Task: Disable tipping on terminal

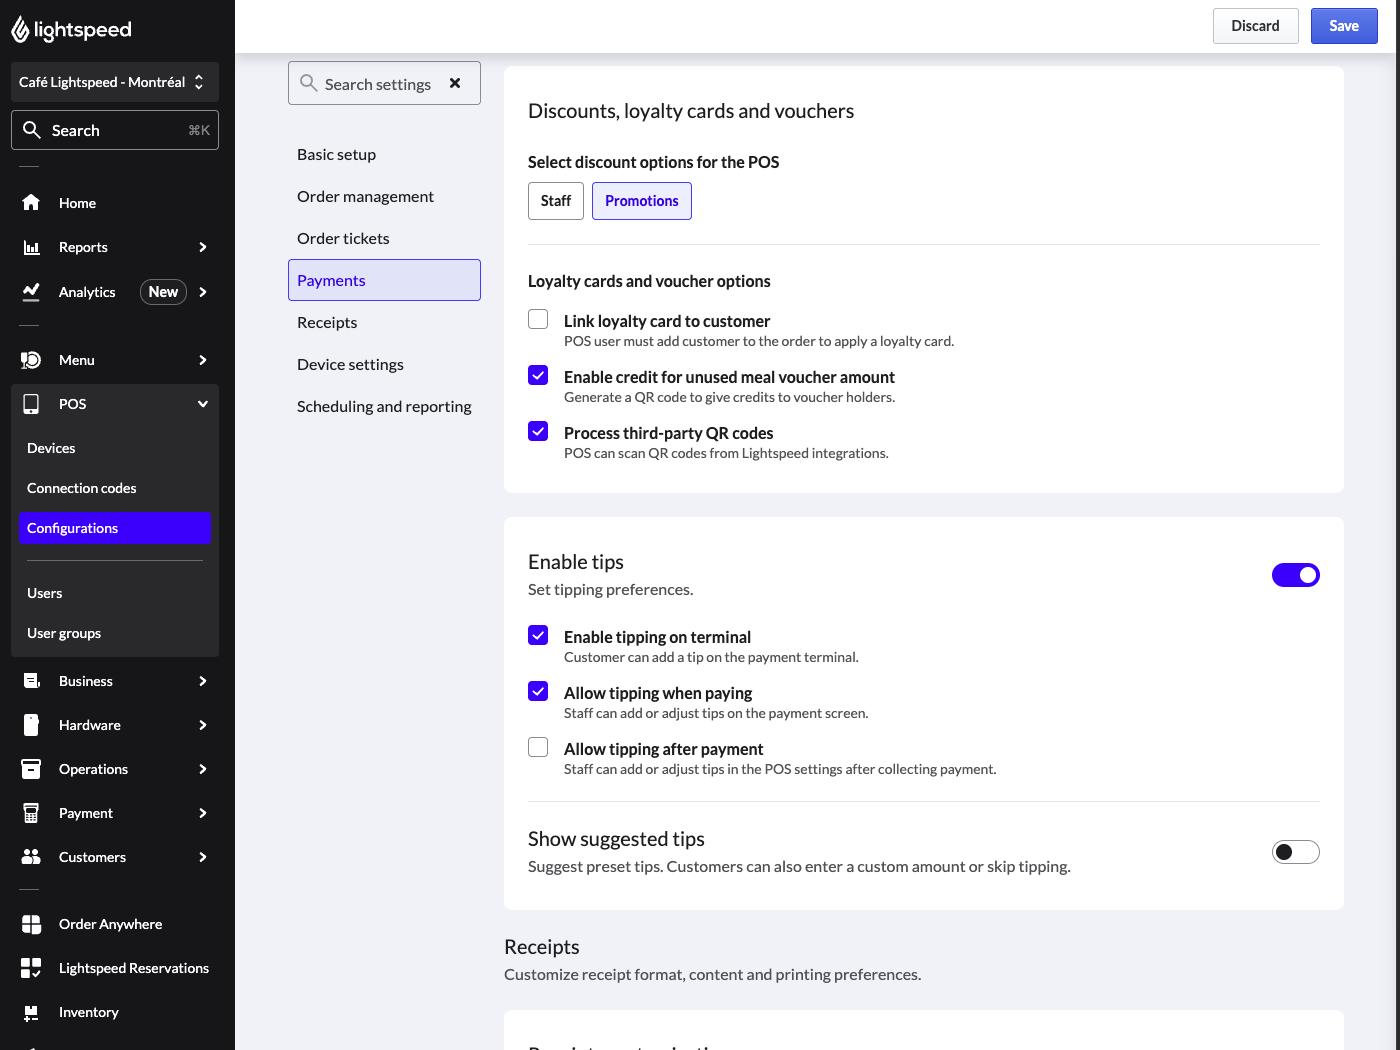Action: tap(538, 635)
